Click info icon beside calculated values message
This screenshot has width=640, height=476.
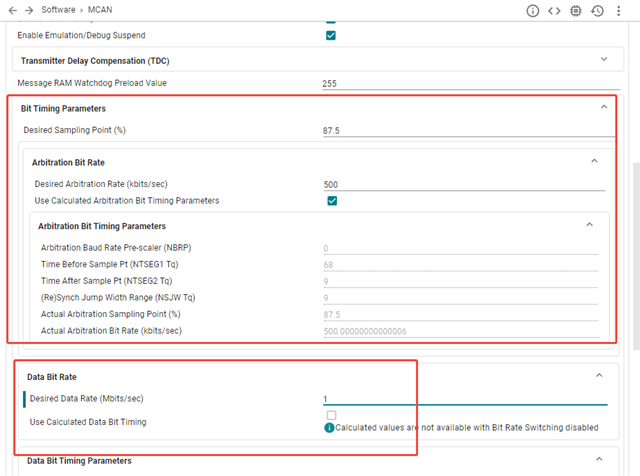tap(329, 428)
